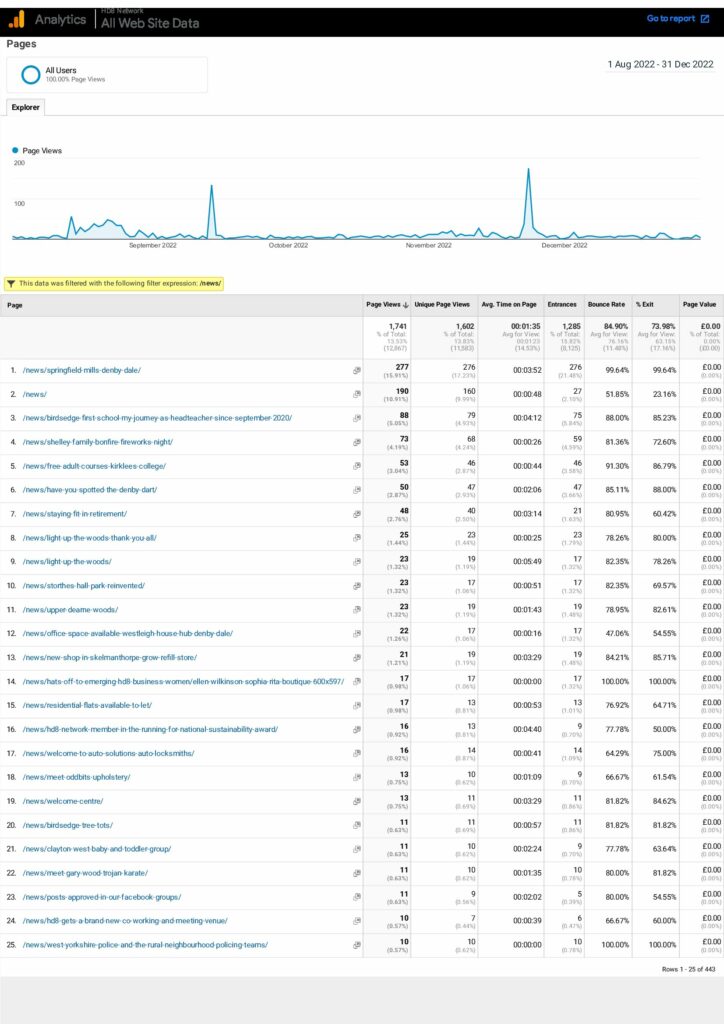Click the Go to report link
This screenshot has height=1024, width=724.
(x=670, y=19)
